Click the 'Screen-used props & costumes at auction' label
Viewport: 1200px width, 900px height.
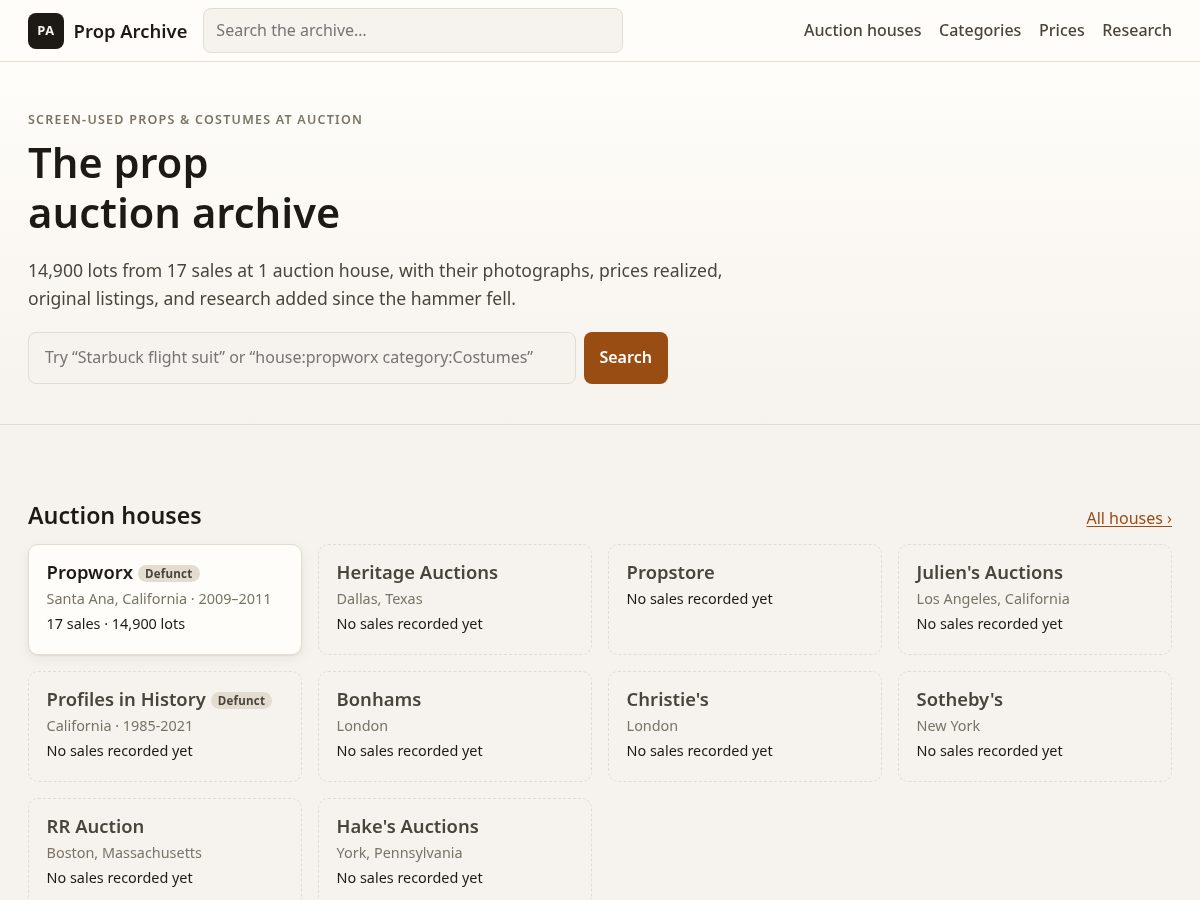tap(195, 120)
